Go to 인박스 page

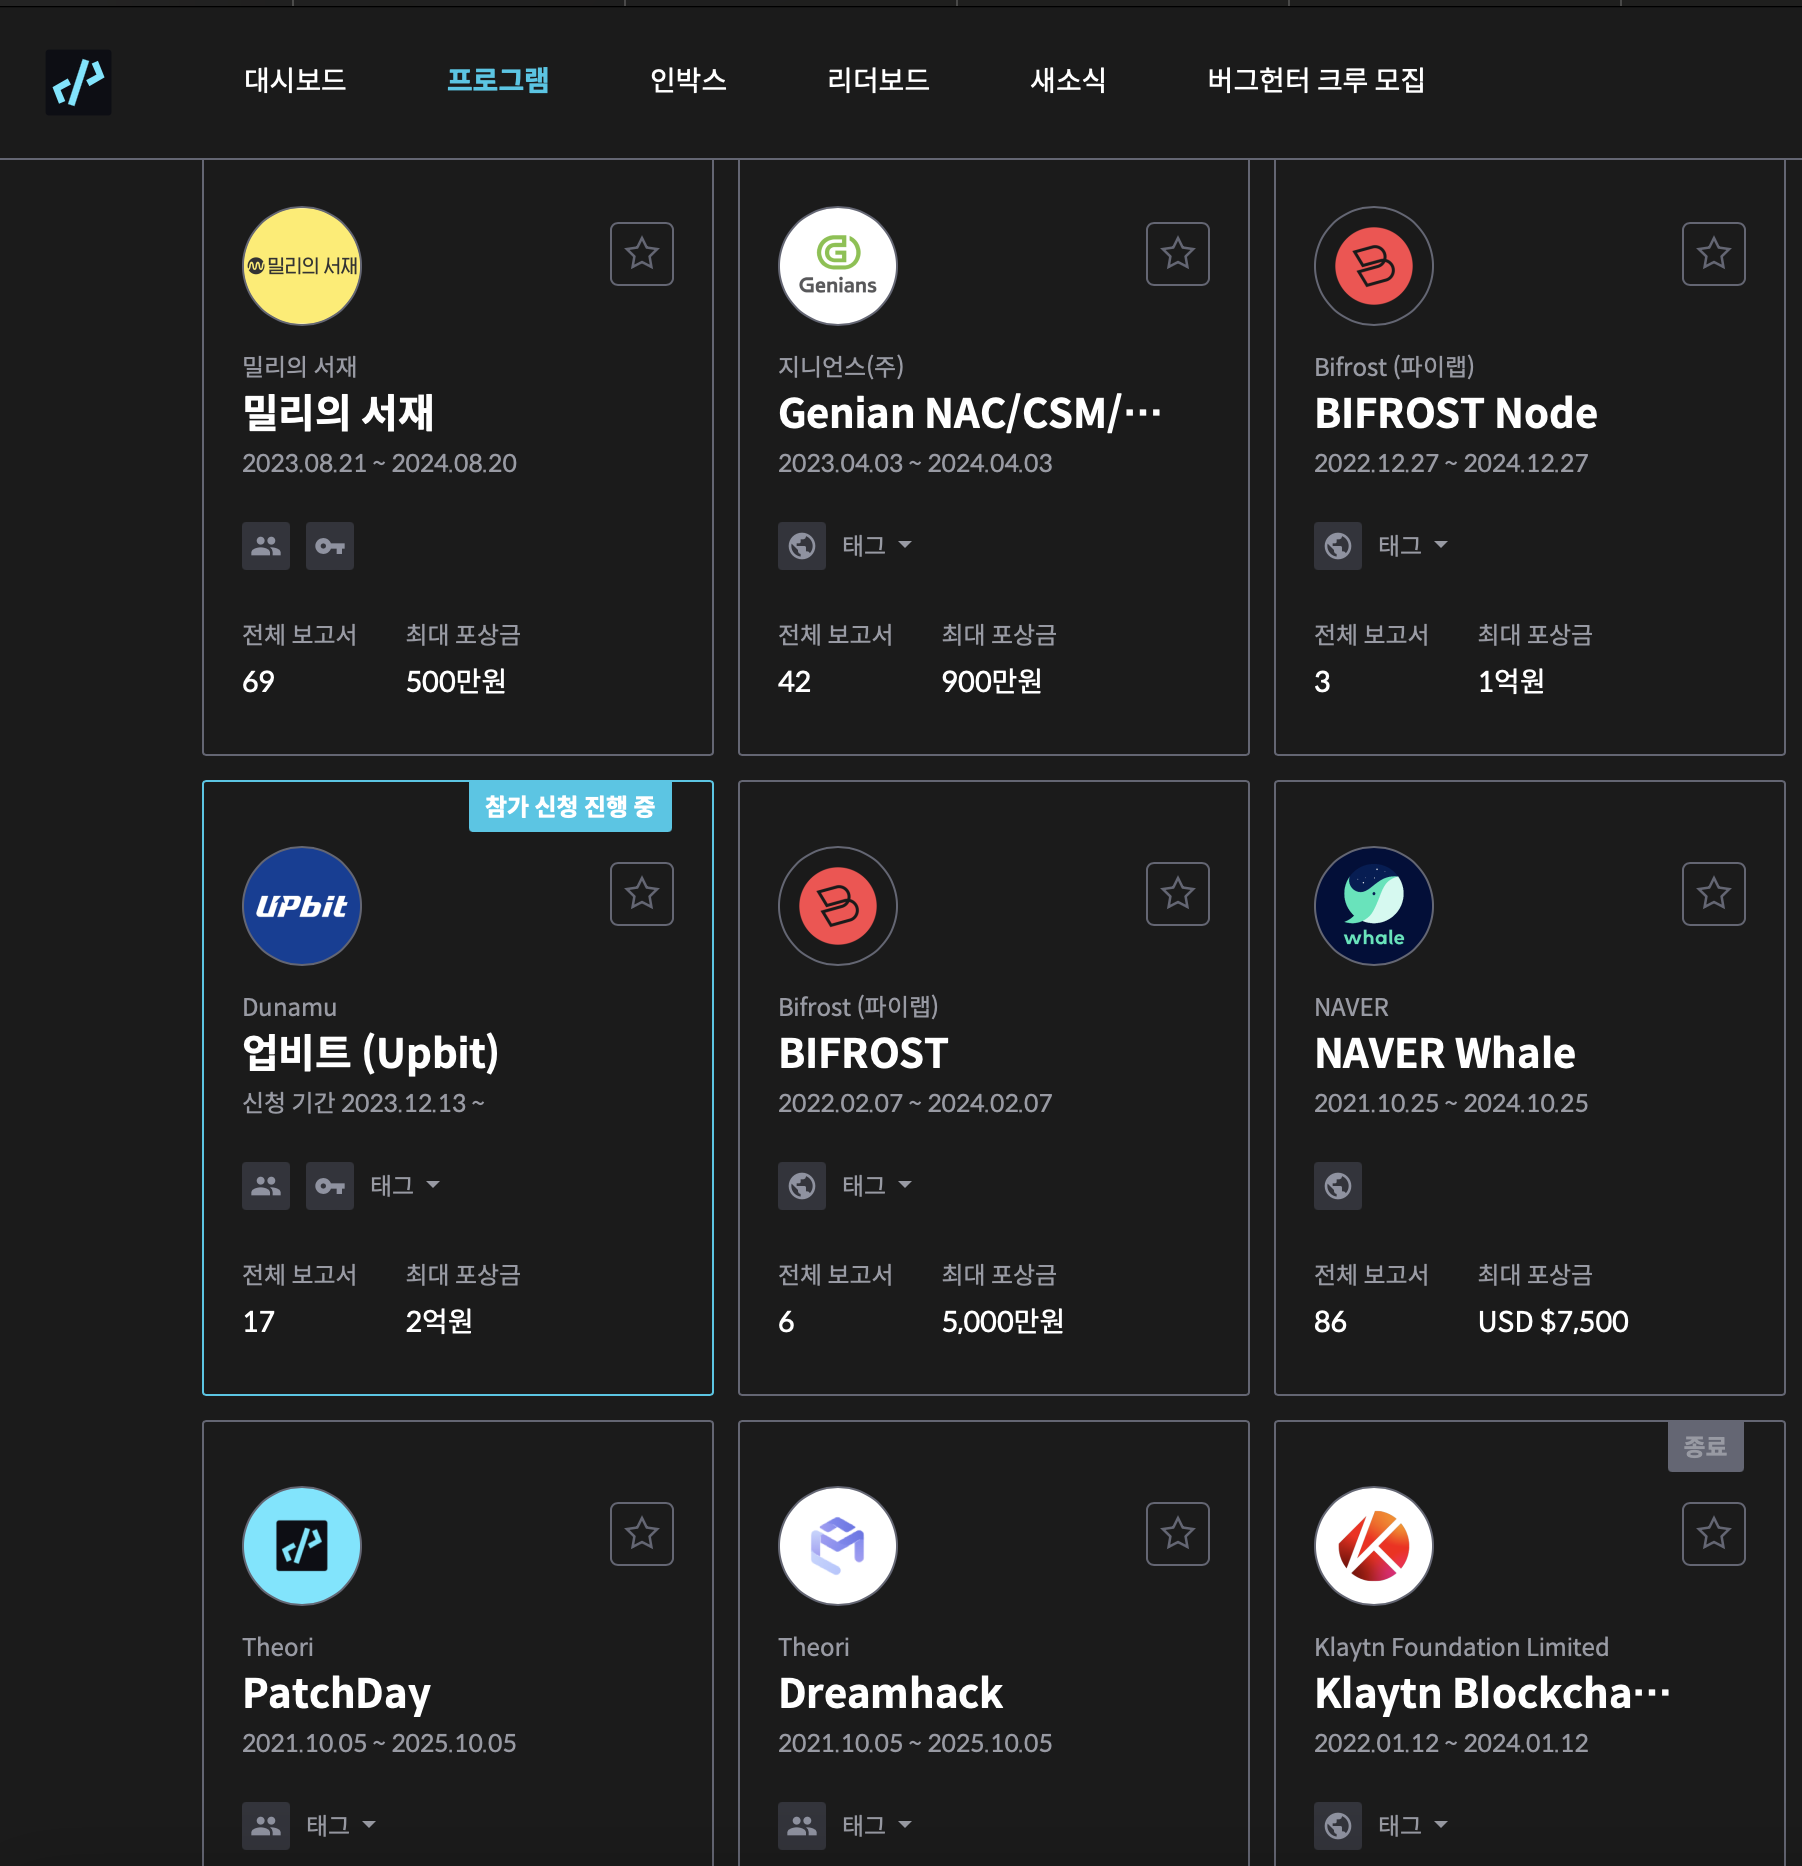point(688,80)
